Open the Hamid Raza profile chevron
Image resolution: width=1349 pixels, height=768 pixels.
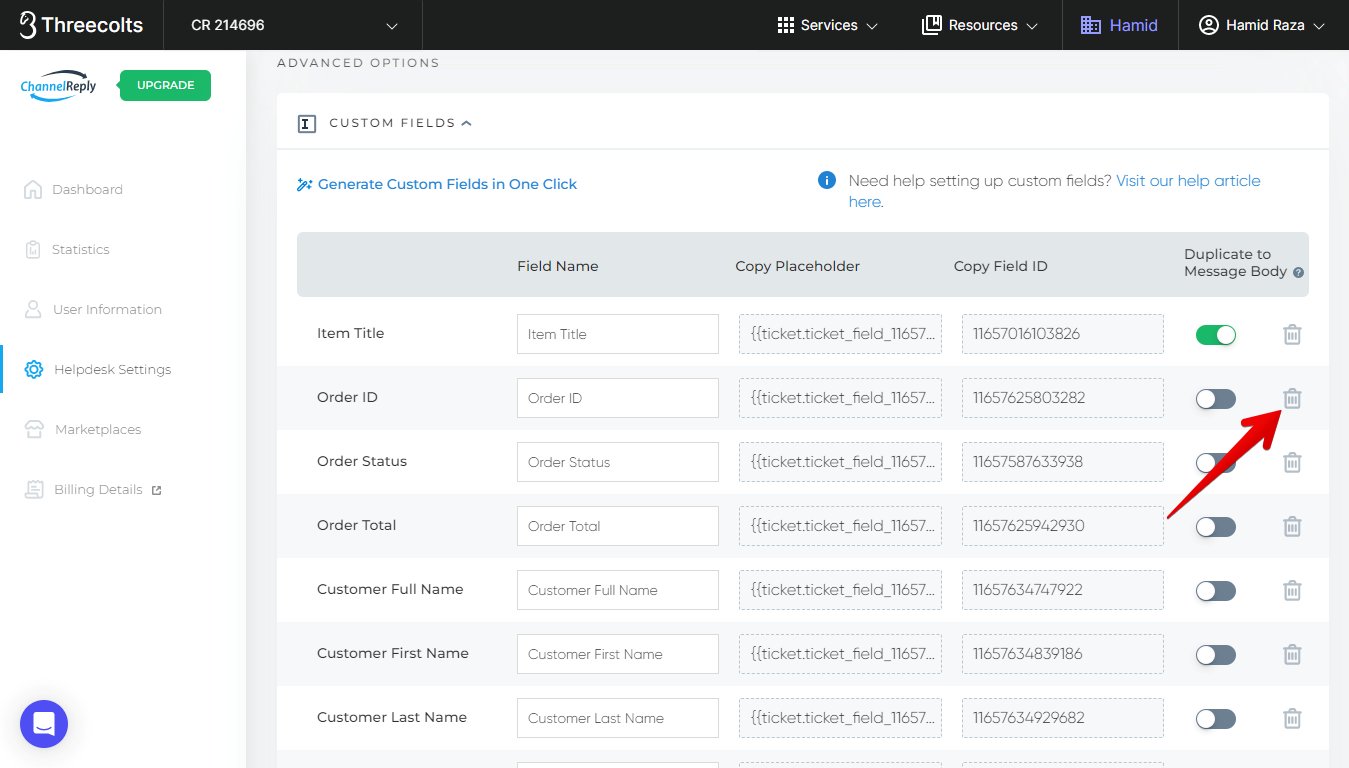1319,26
